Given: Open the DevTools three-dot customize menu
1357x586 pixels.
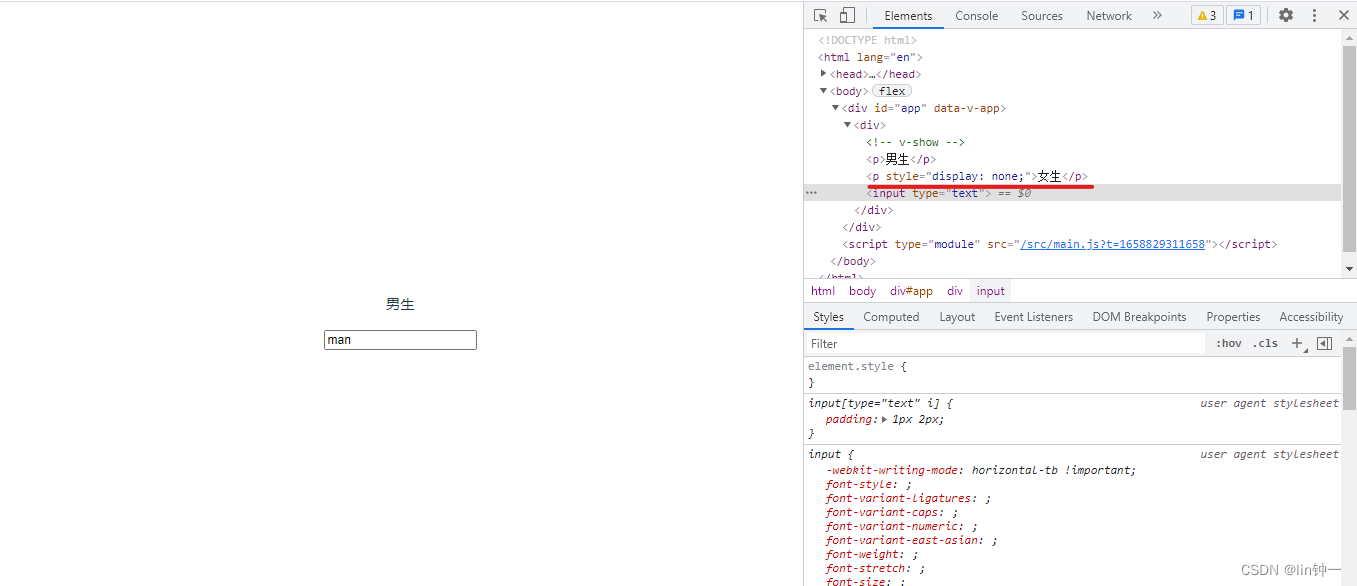Looking at the screenshot, I should (1314, 15).
